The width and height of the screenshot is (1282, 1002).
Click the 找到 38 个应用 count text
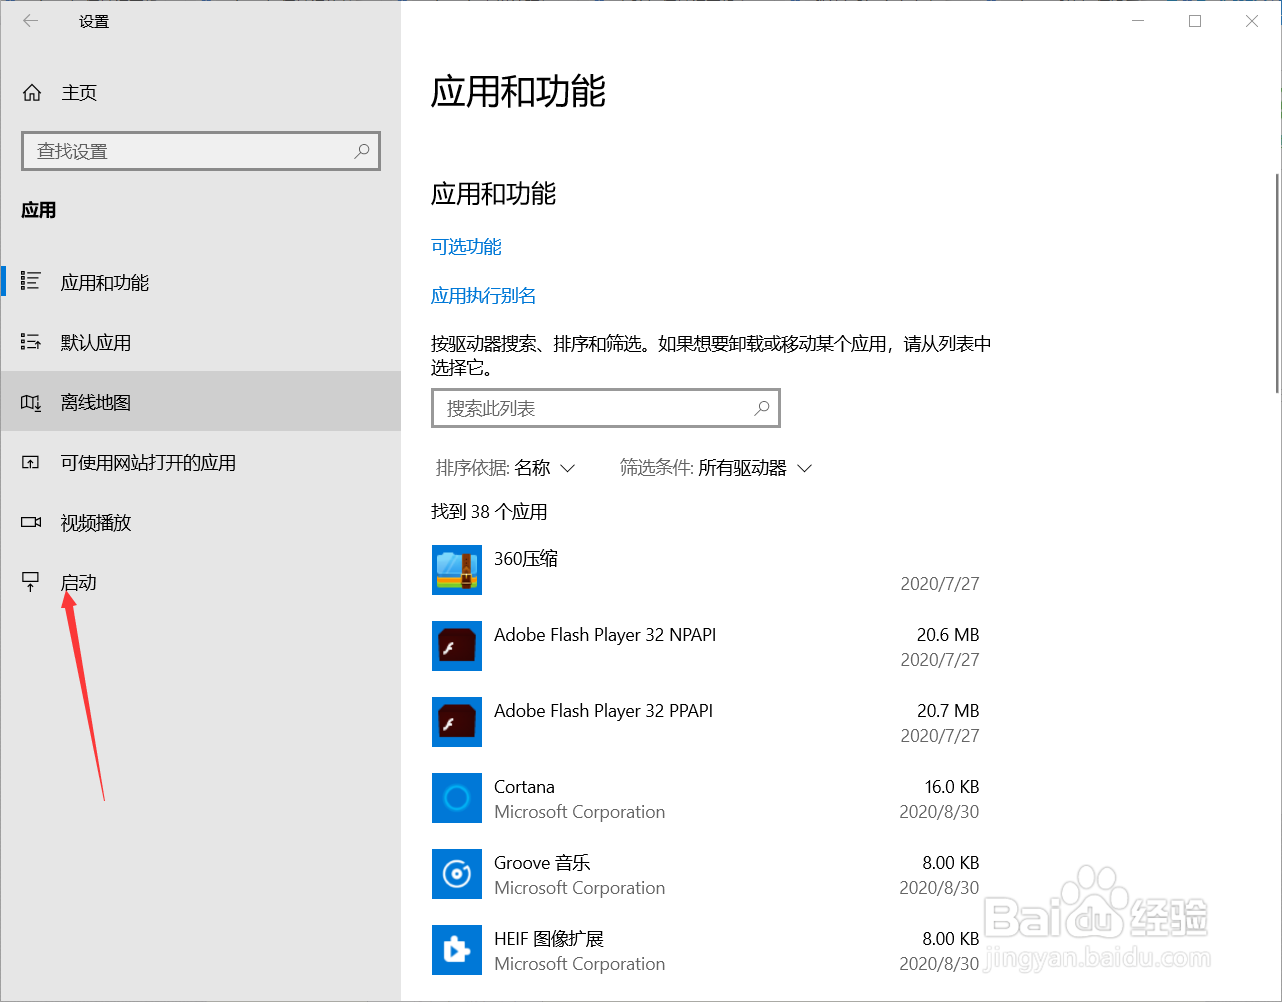(x=489, y=512)
